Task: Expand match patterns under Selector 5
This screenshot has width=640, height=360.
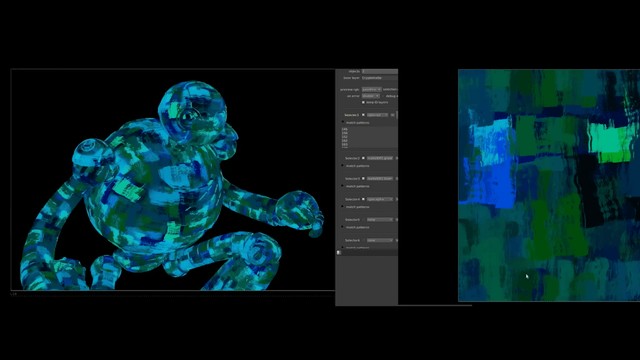Action: click(342, 227)
